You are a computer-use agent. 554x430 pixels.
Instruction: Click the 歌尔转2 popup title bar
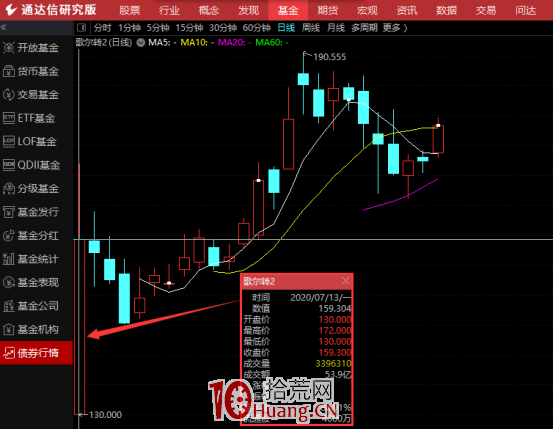point(296,281)
